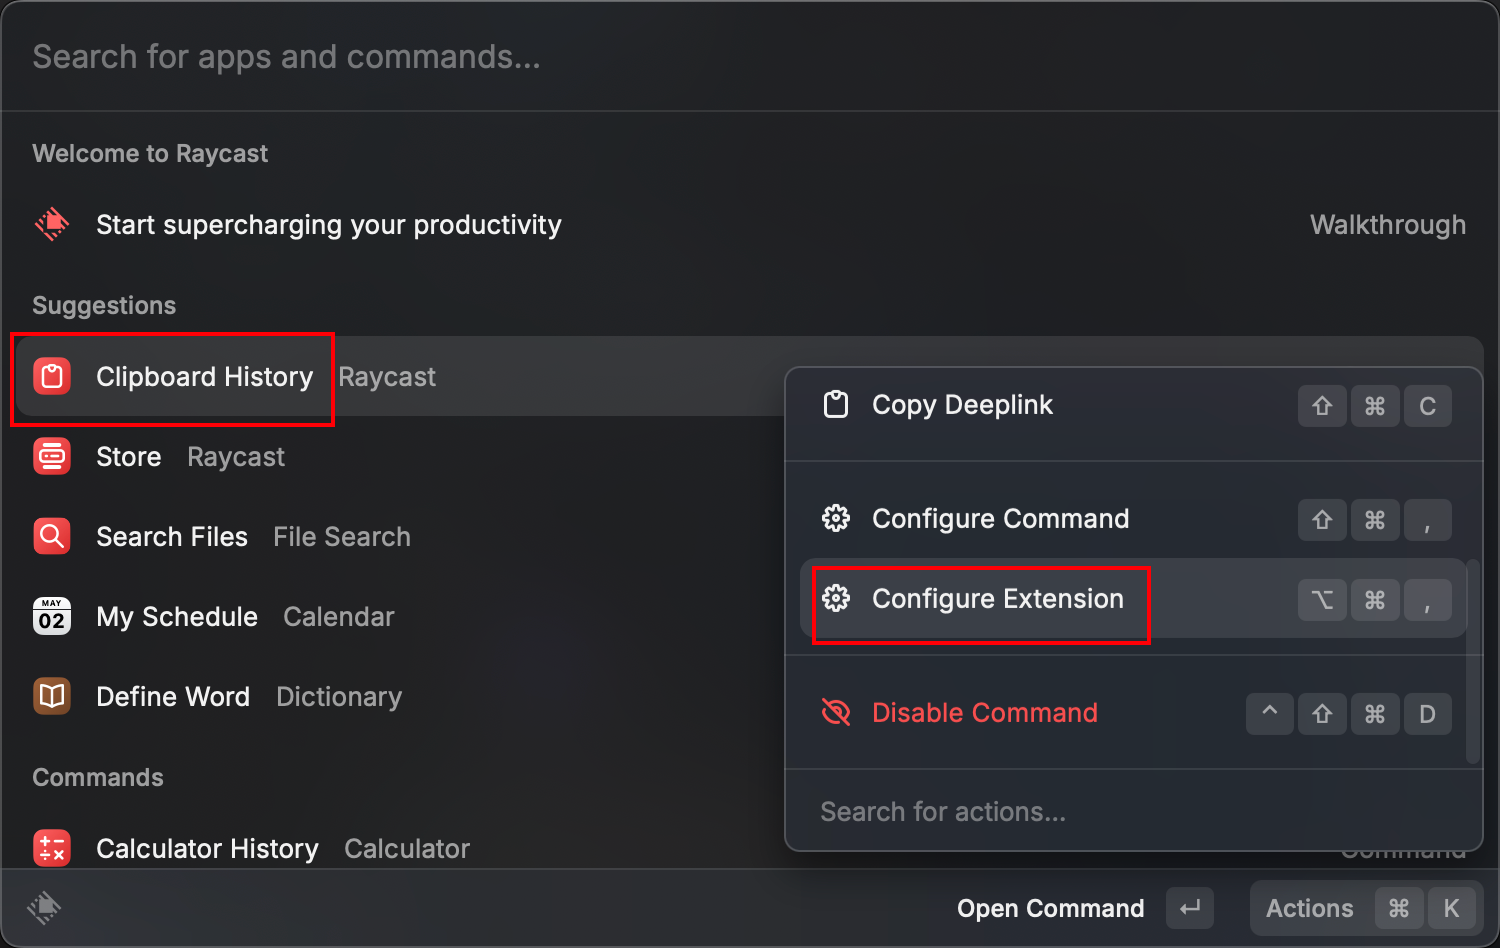The width and height of the screenshot is (1500, 948).
Task: Click the Store red icon
Action: click(x=52, y=456)
